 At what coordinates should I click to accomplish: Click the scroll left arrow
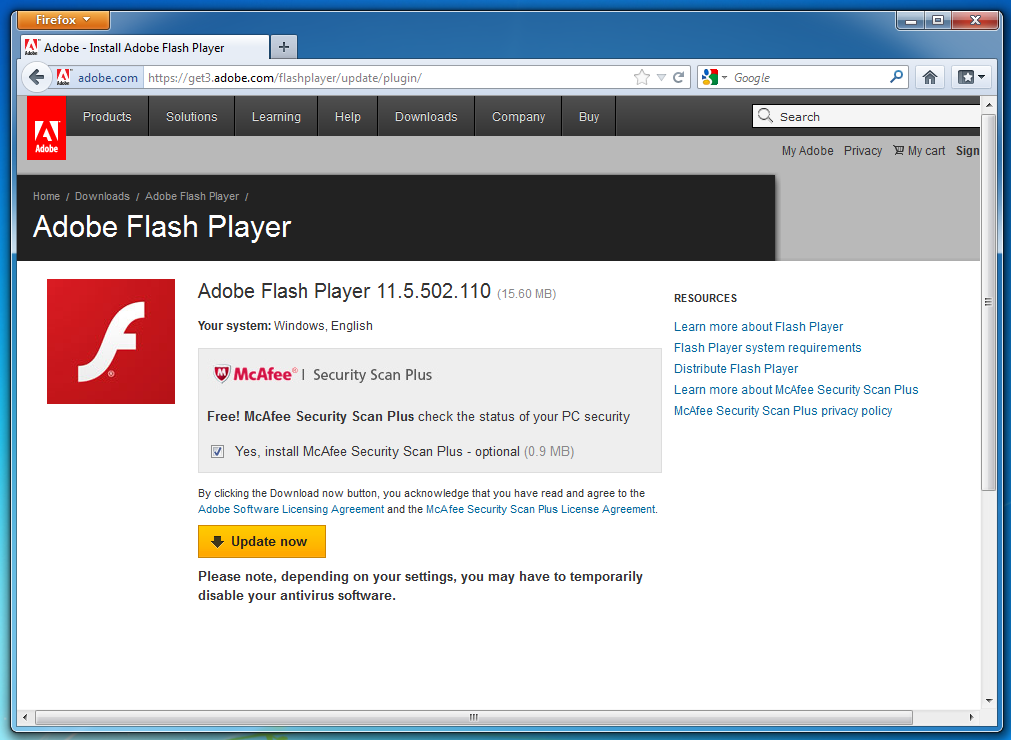[x=25, y=717]
